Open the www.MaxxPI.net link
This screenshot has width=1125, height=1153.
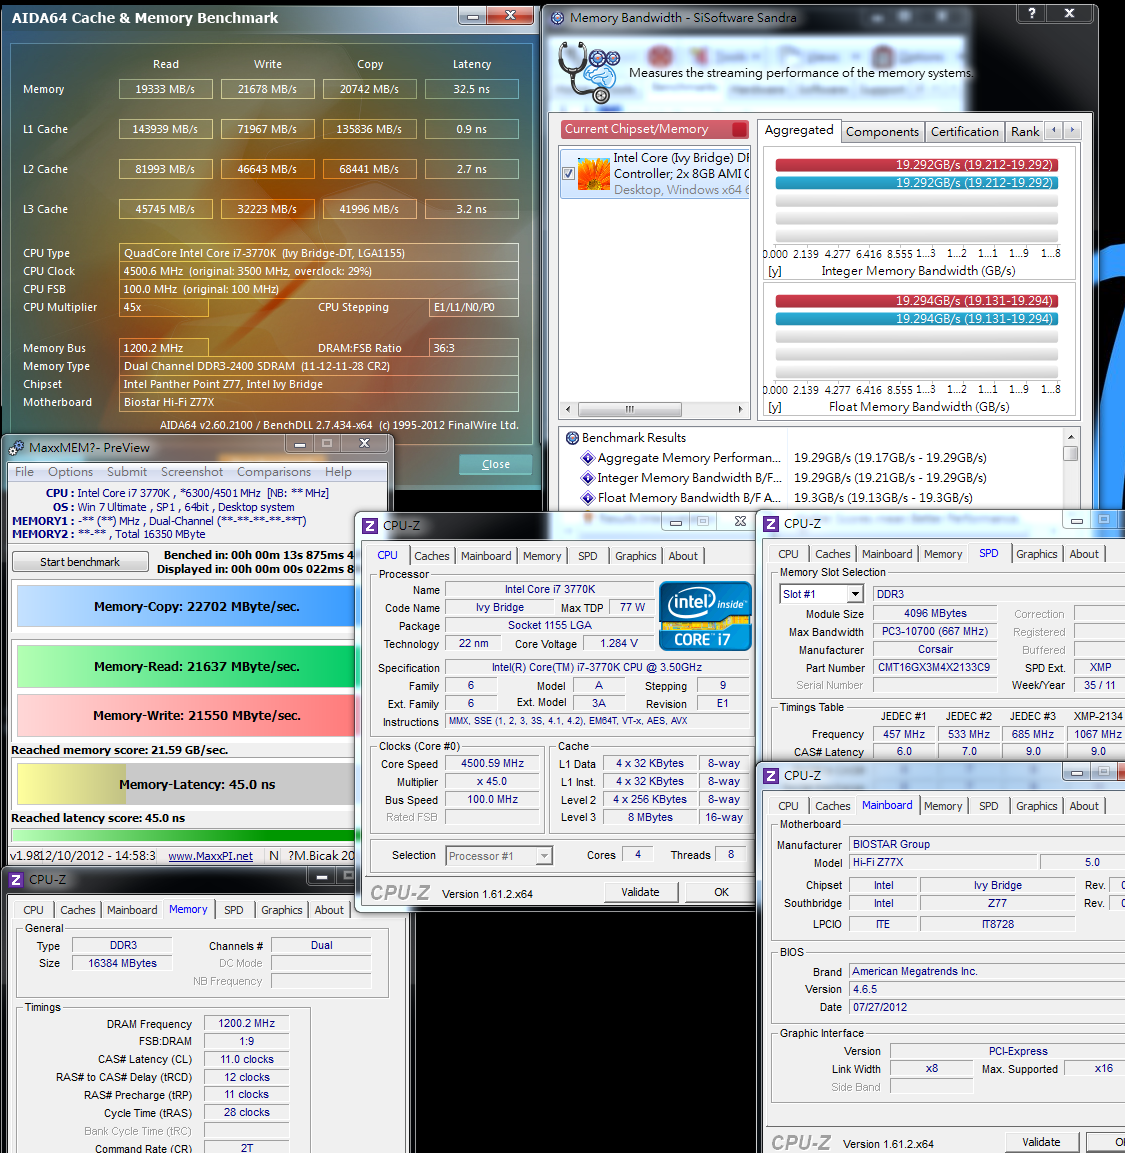[x=210, y=856]
